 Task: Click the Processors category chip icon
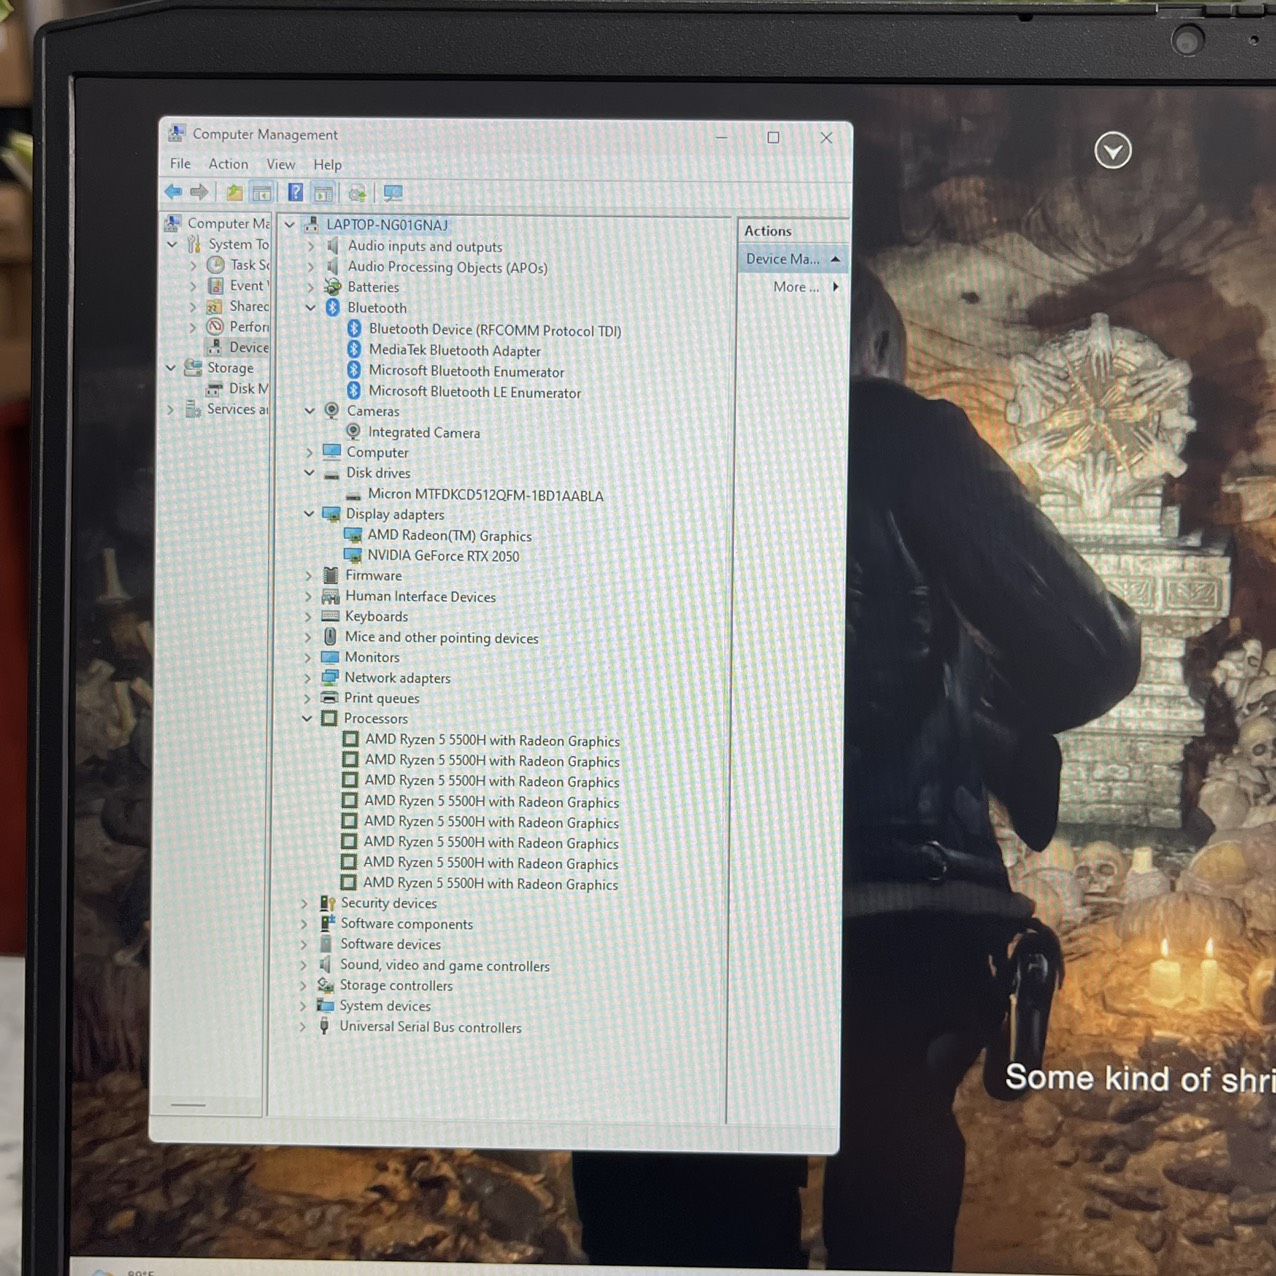[x=328, y=719]
